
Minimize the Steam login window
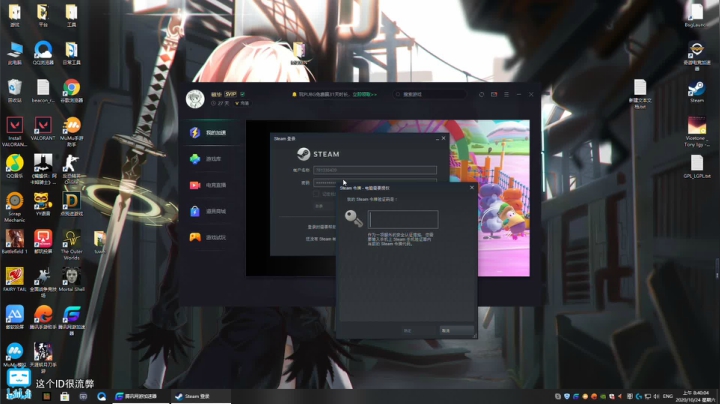click(437, 139)
